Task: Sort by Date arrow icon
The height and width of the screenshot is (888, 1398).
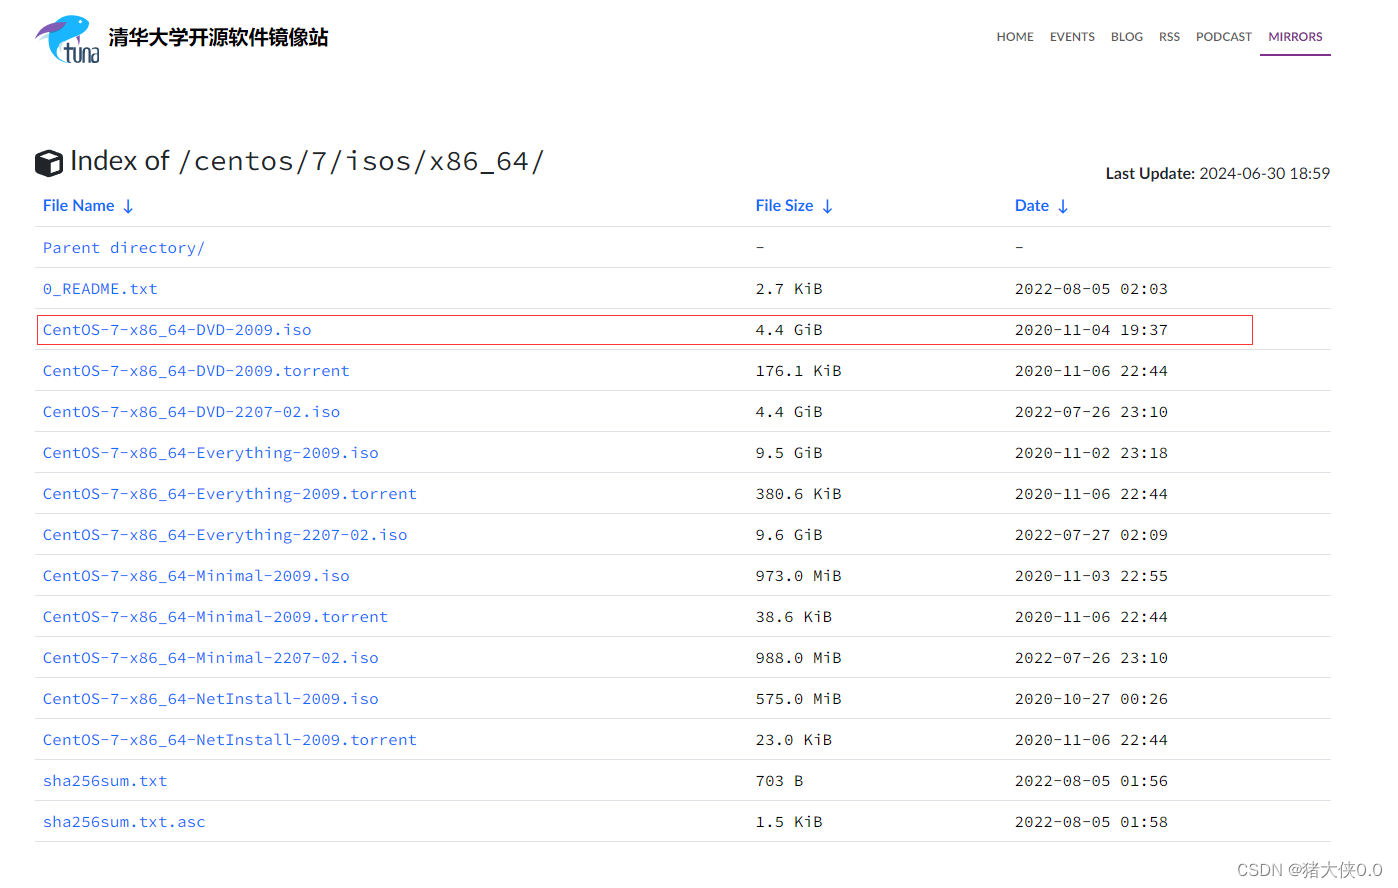Action: click(x=1063, y=207)
